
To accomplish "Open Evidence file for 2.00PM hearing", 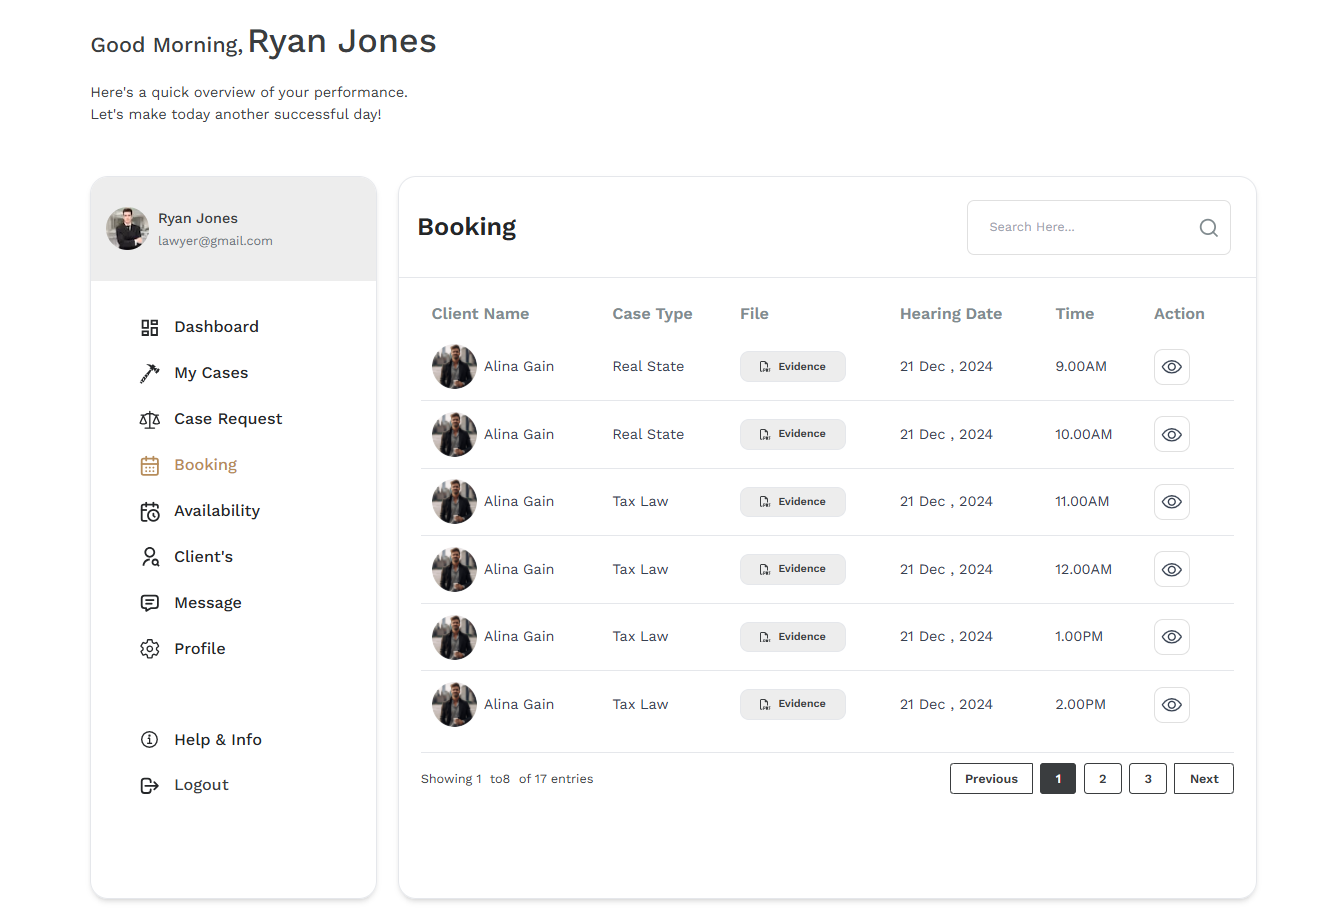I will coord(793,704).
